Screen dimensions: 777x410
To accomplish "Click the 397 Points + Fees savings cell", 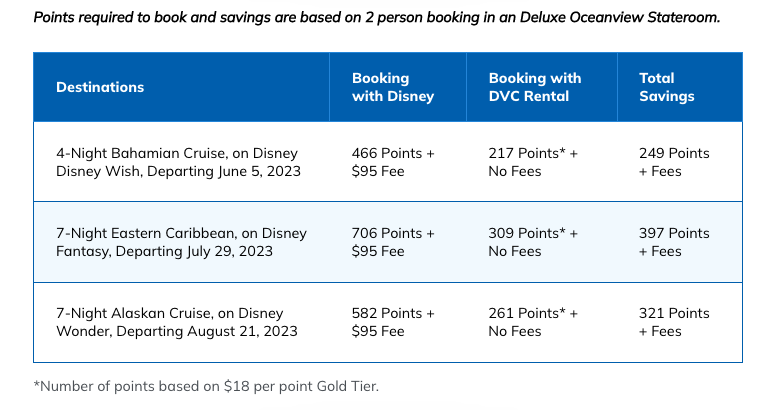I will 674,242.
